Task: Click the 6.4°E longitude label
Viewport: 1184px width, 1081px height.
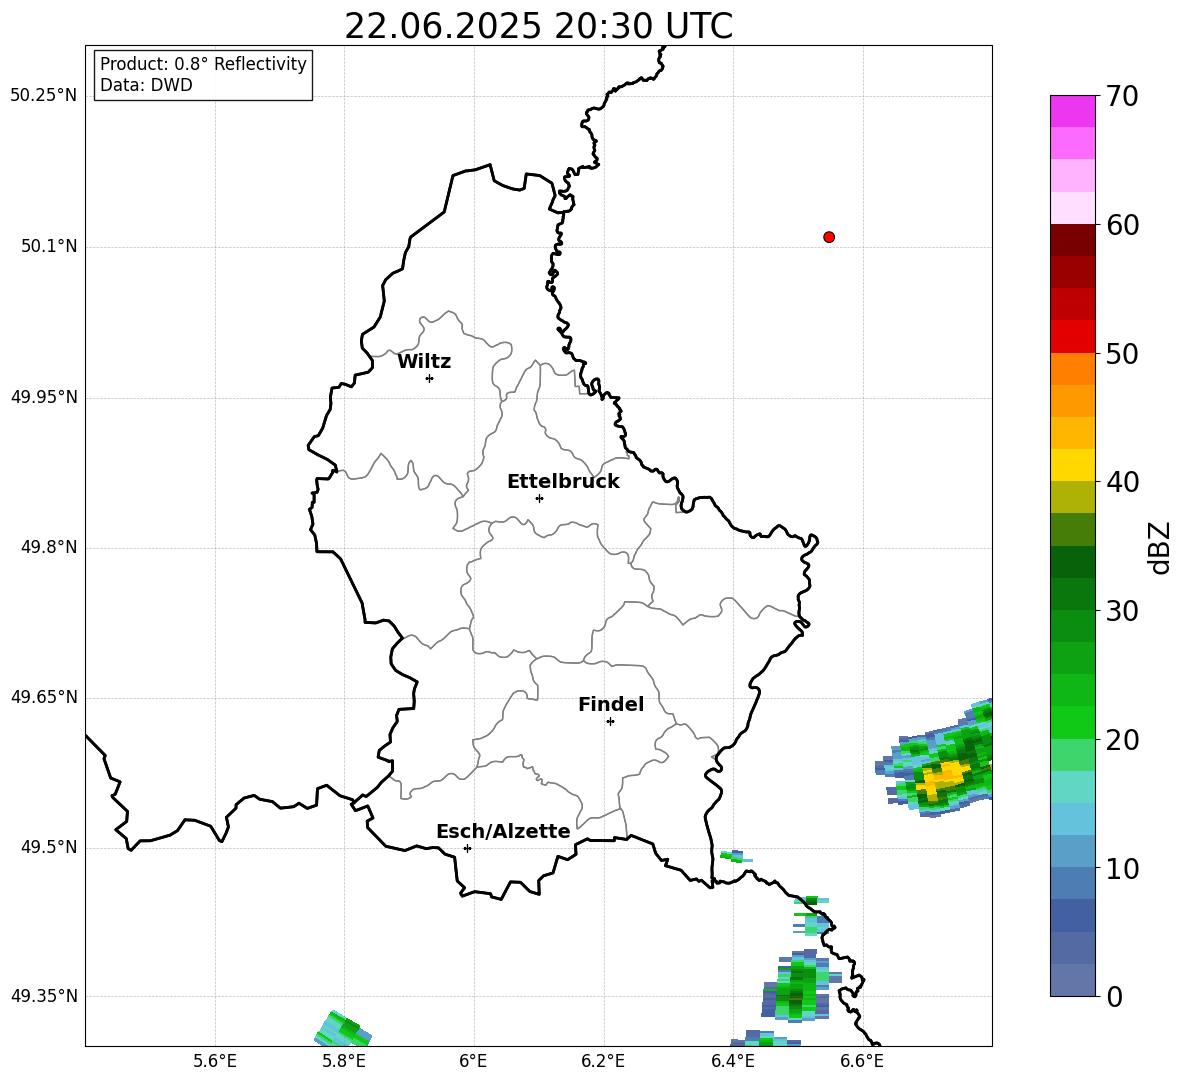Action: point(732,1061)
